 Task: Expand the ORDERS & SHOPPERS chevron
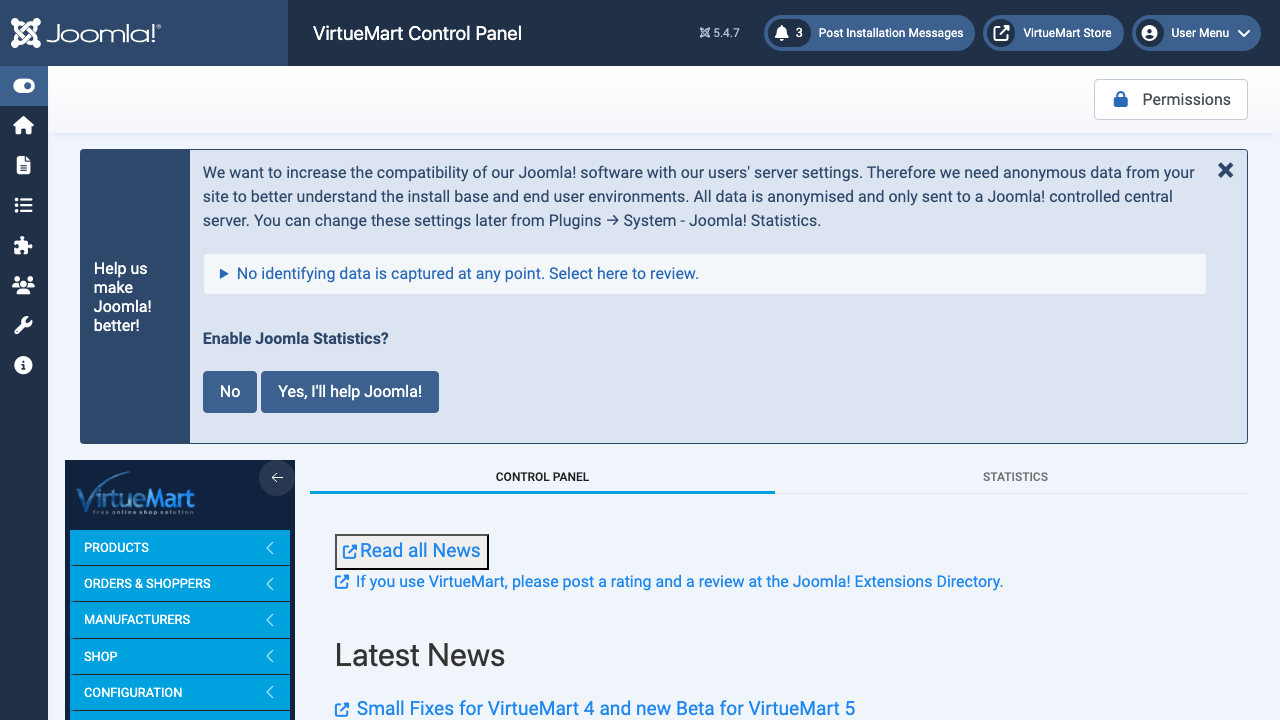[270, 584]
